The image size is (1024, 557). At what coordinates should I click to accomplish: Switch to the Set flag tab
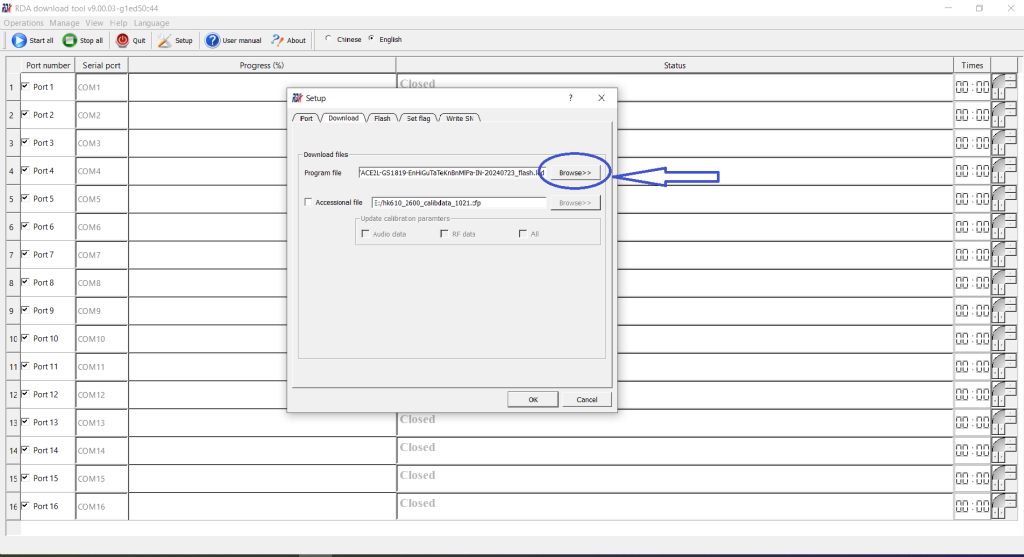coord(418,118)
